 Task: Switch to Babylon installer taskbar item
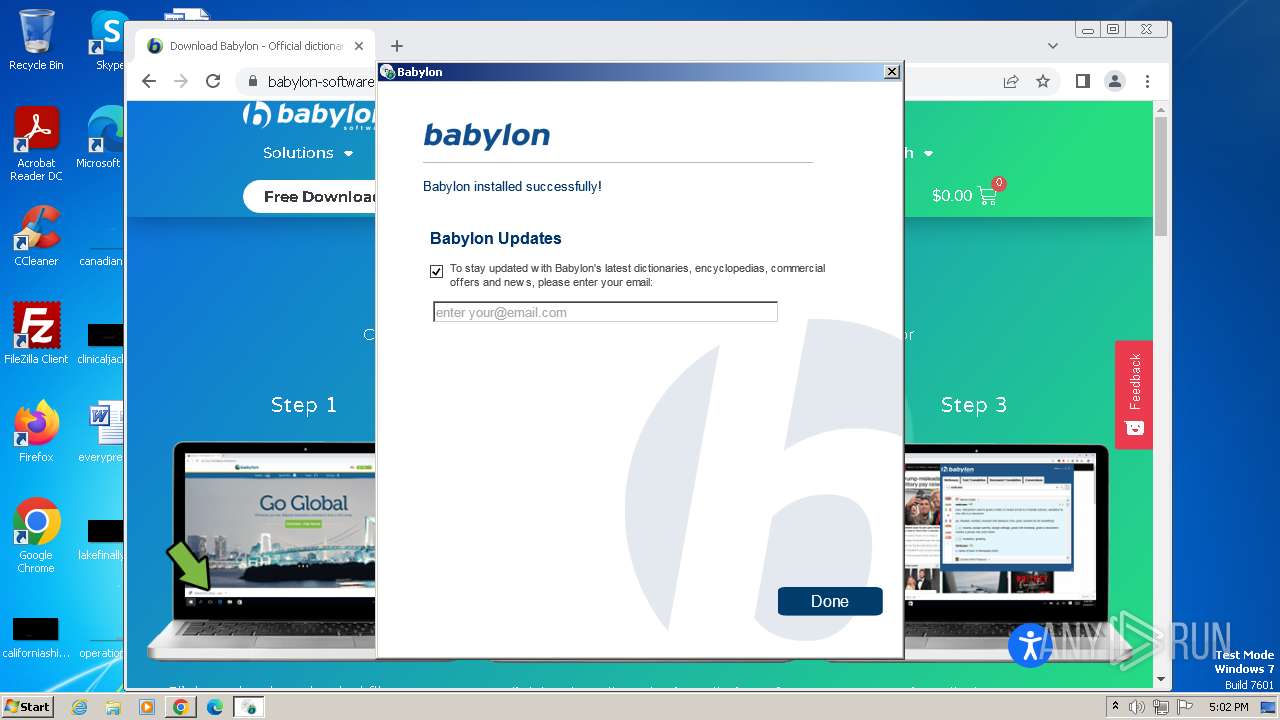pyautogui.click(x=249, y=707)
